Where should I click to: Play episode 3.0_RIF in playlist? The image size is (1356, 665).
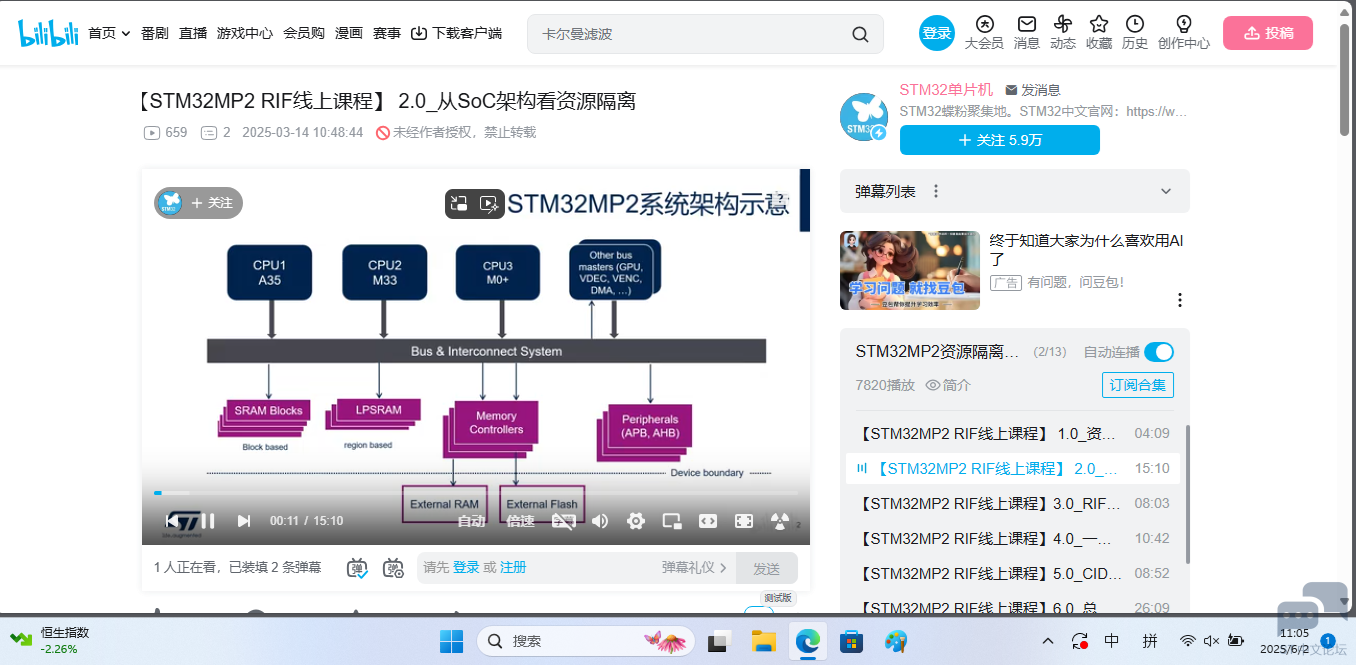click(x=1015, y=504)
